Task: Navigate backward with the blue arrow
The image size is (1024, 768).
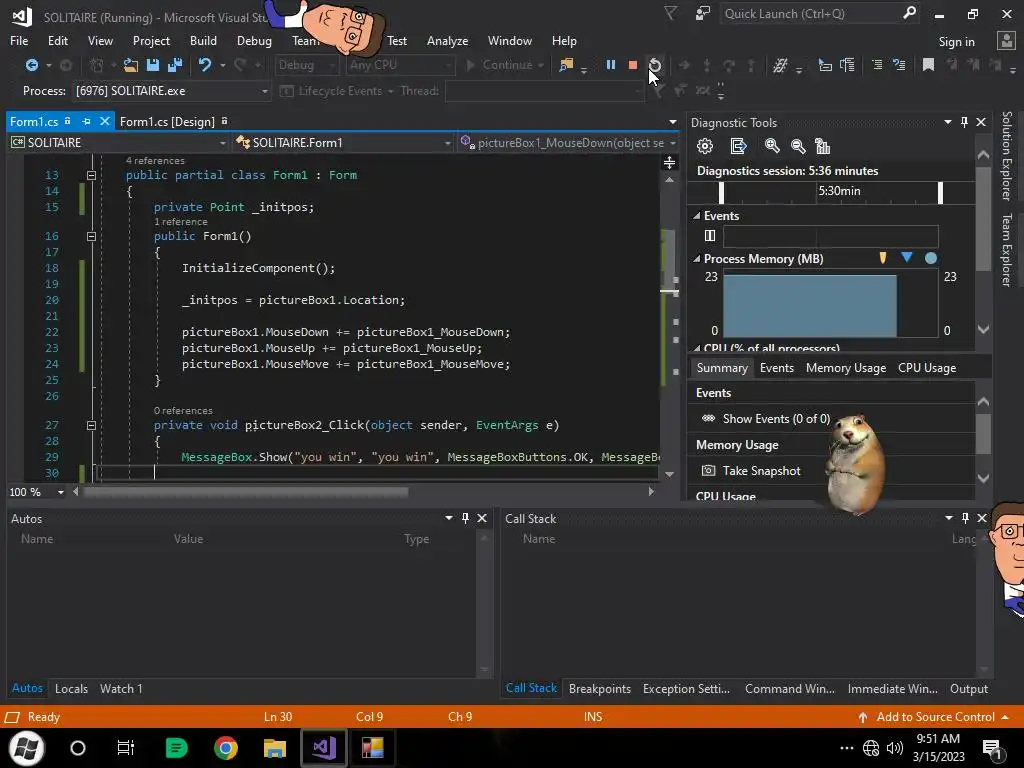Action: (31, 65)
